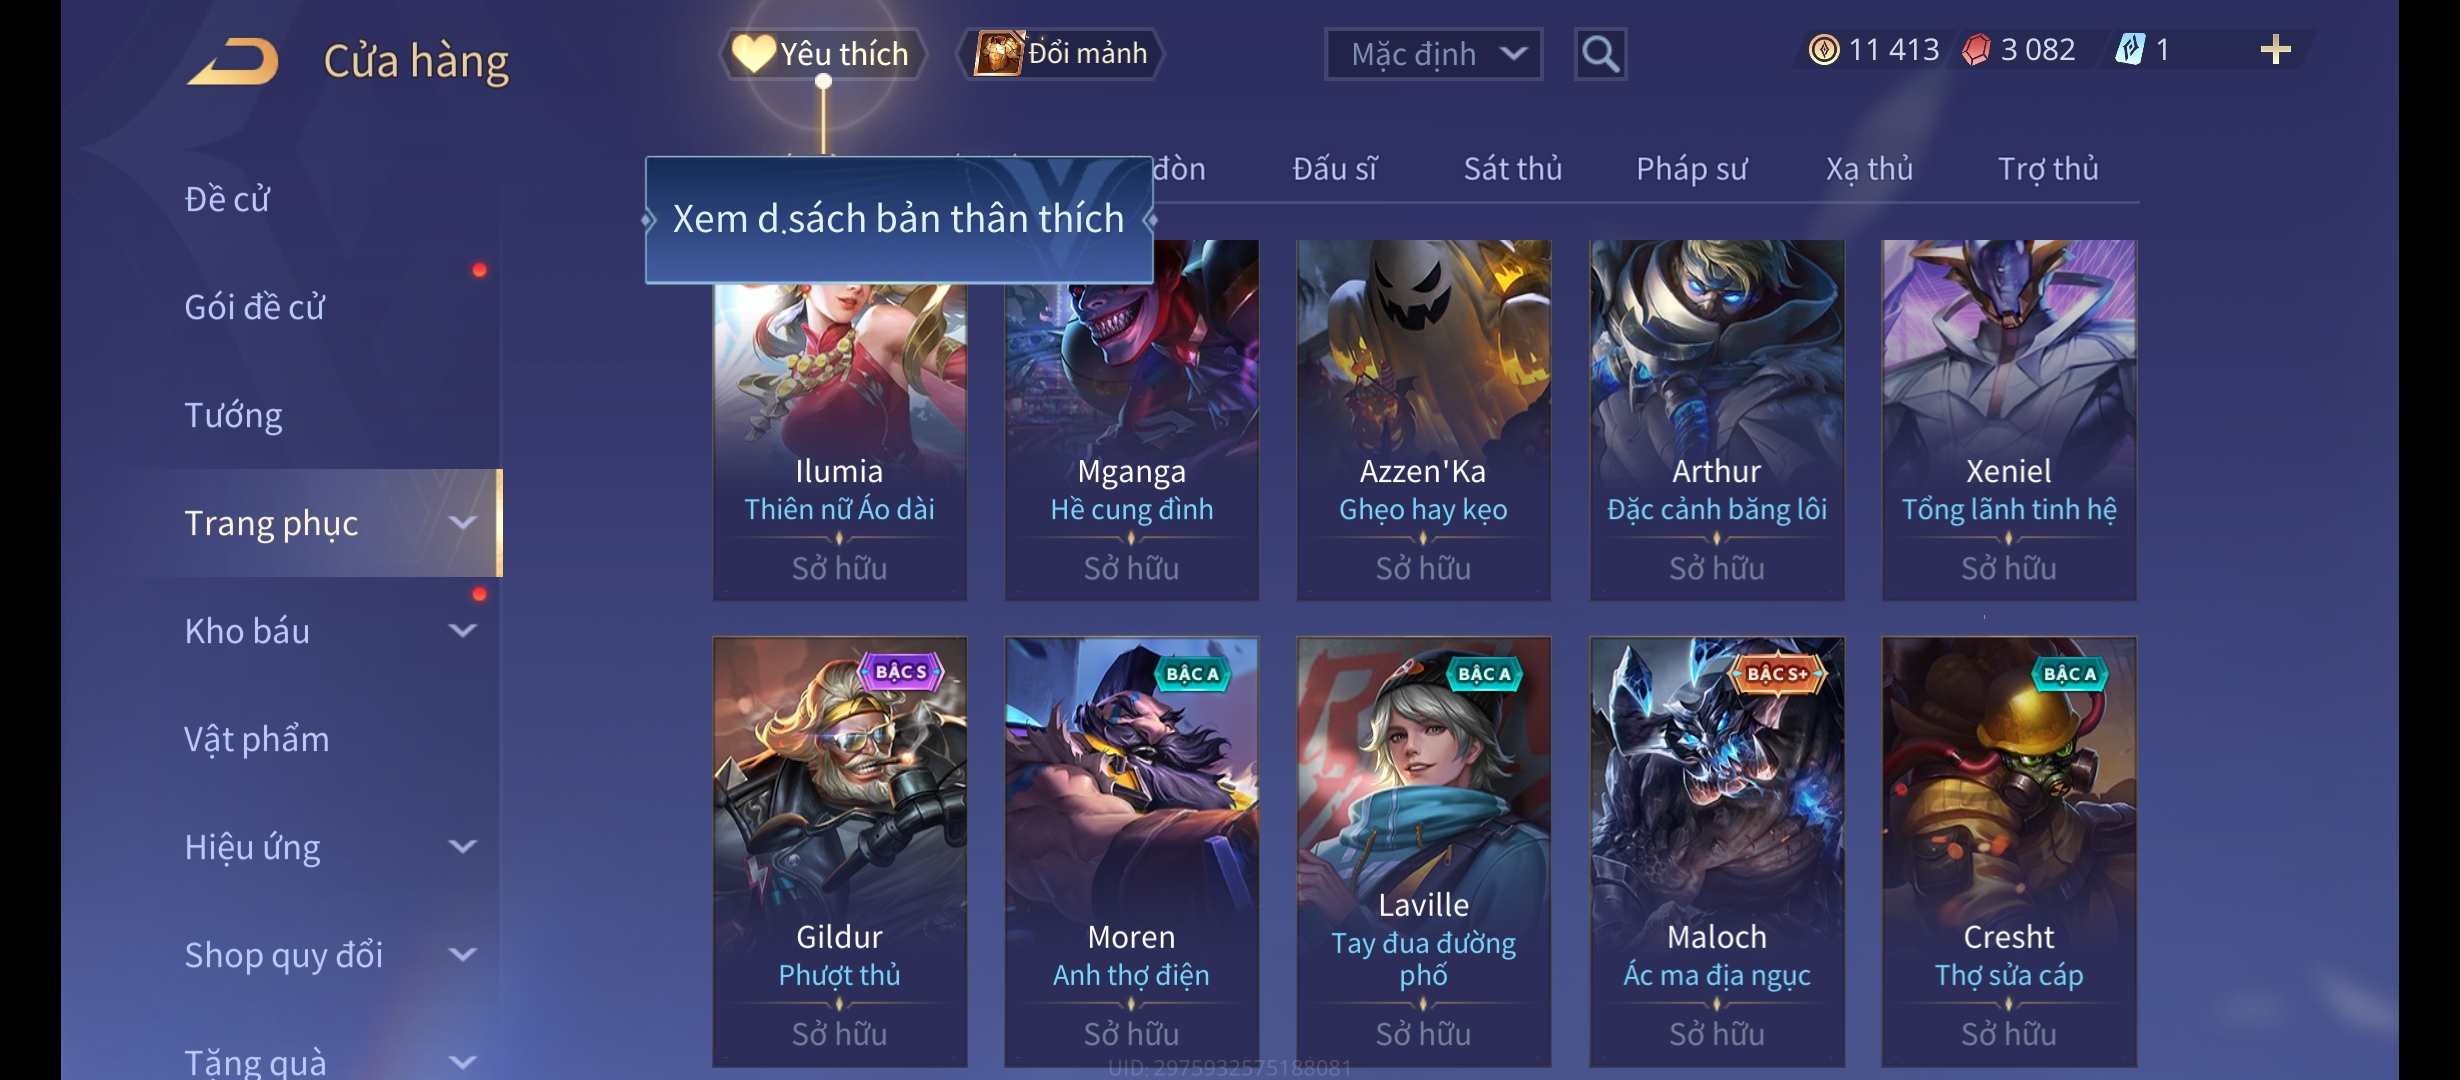Click the blue voucher ticket icon
The height and width of the screenshot is (1080, 2460).
pos(2130,49)
